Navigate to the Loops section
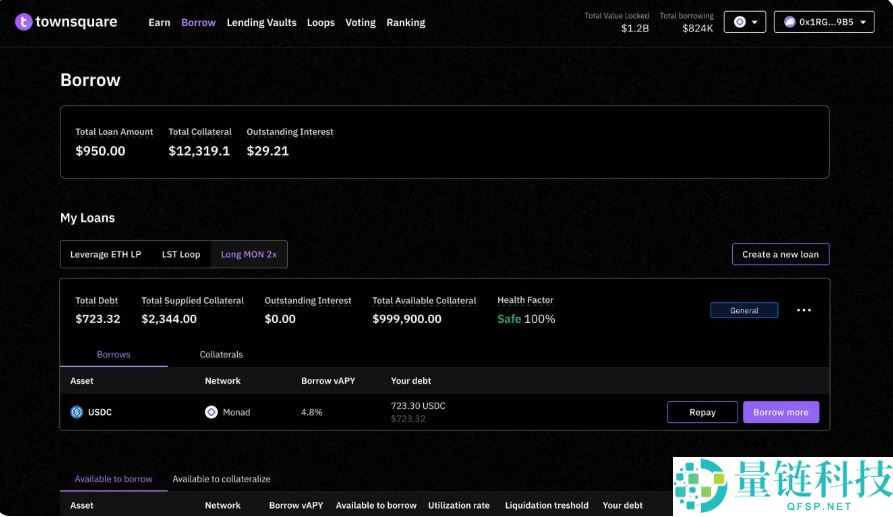This screenshot has width=893, height=517. pyautogui.click(x=321, y=22)
